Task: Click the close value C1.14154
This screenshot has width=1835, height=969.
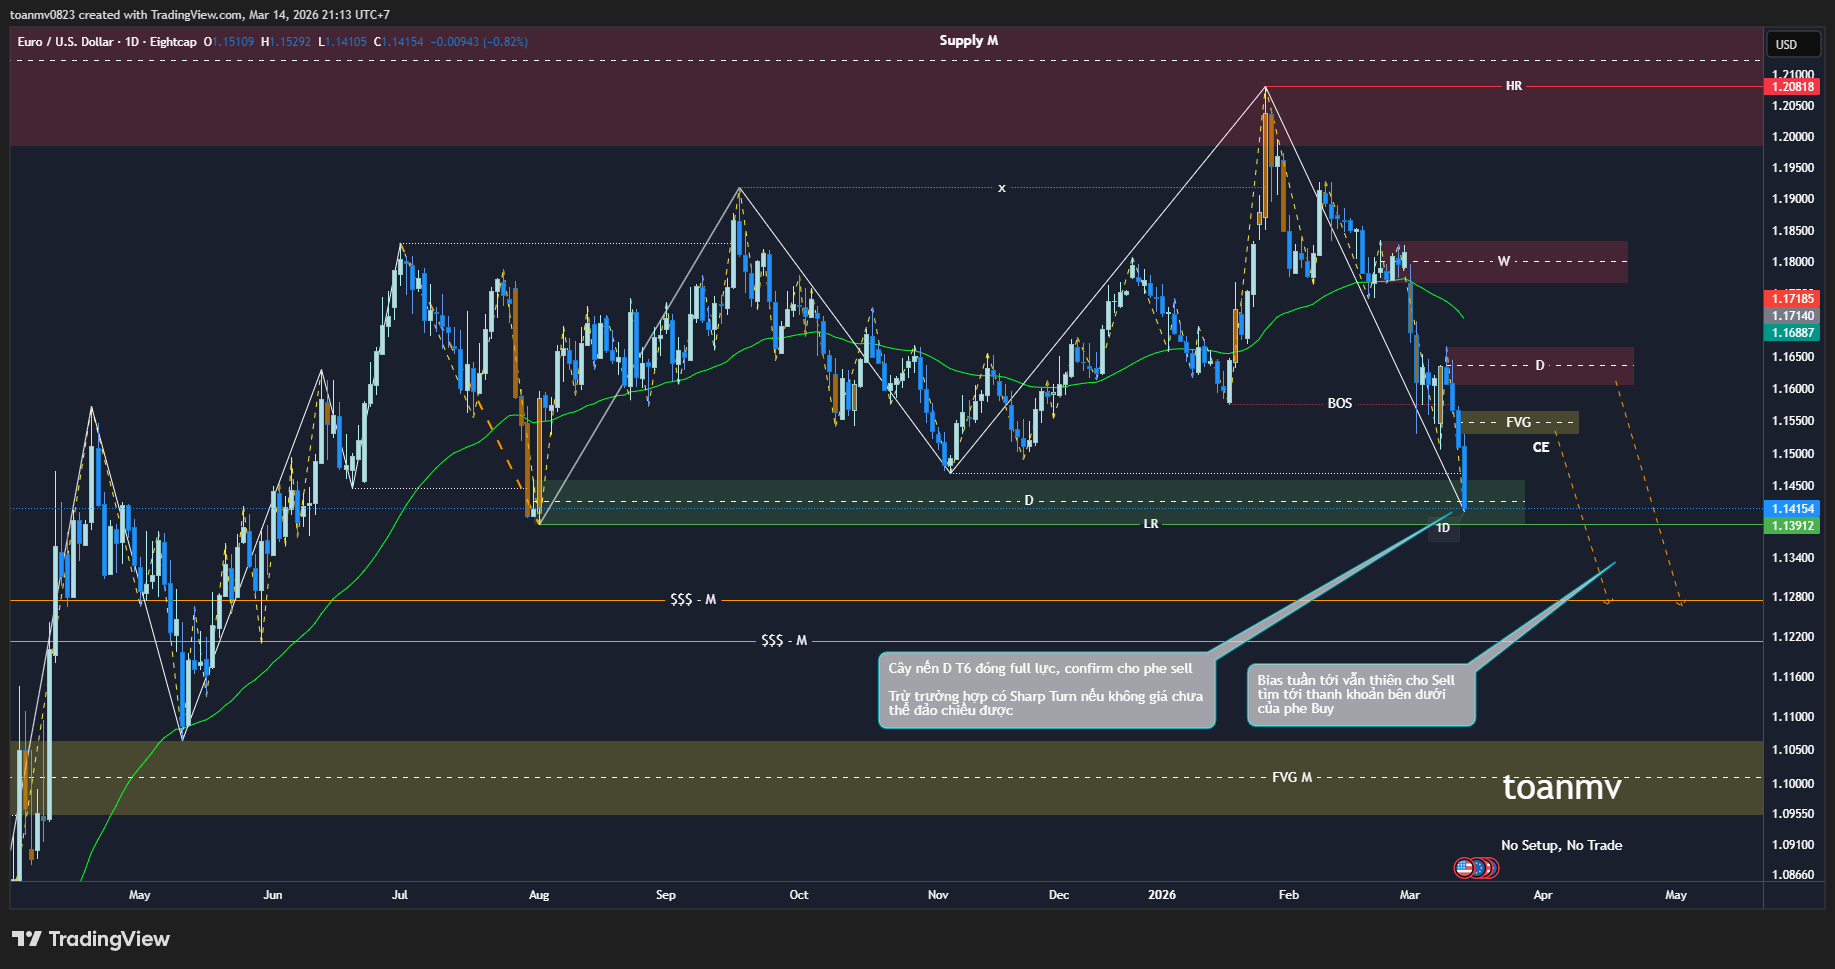Action: point(398,42)
